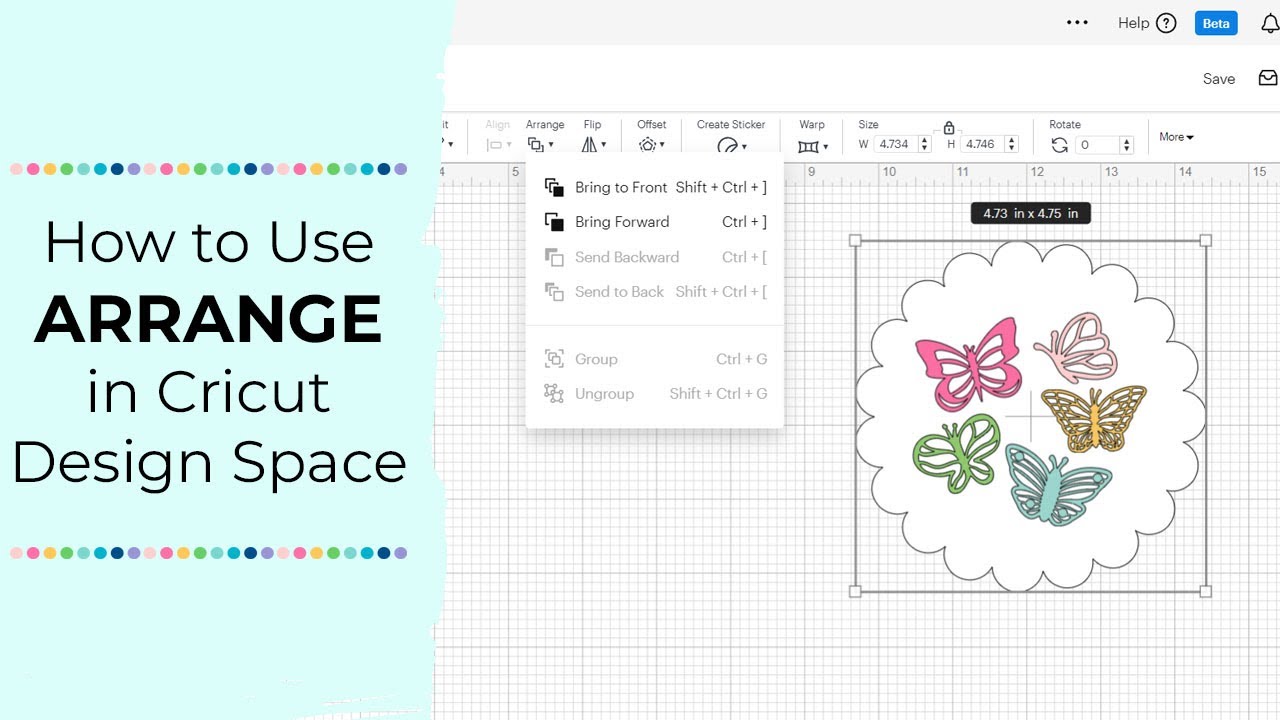Click the Beta badge button
This screenshot has height=720, width=1280.
[1216, 23]
